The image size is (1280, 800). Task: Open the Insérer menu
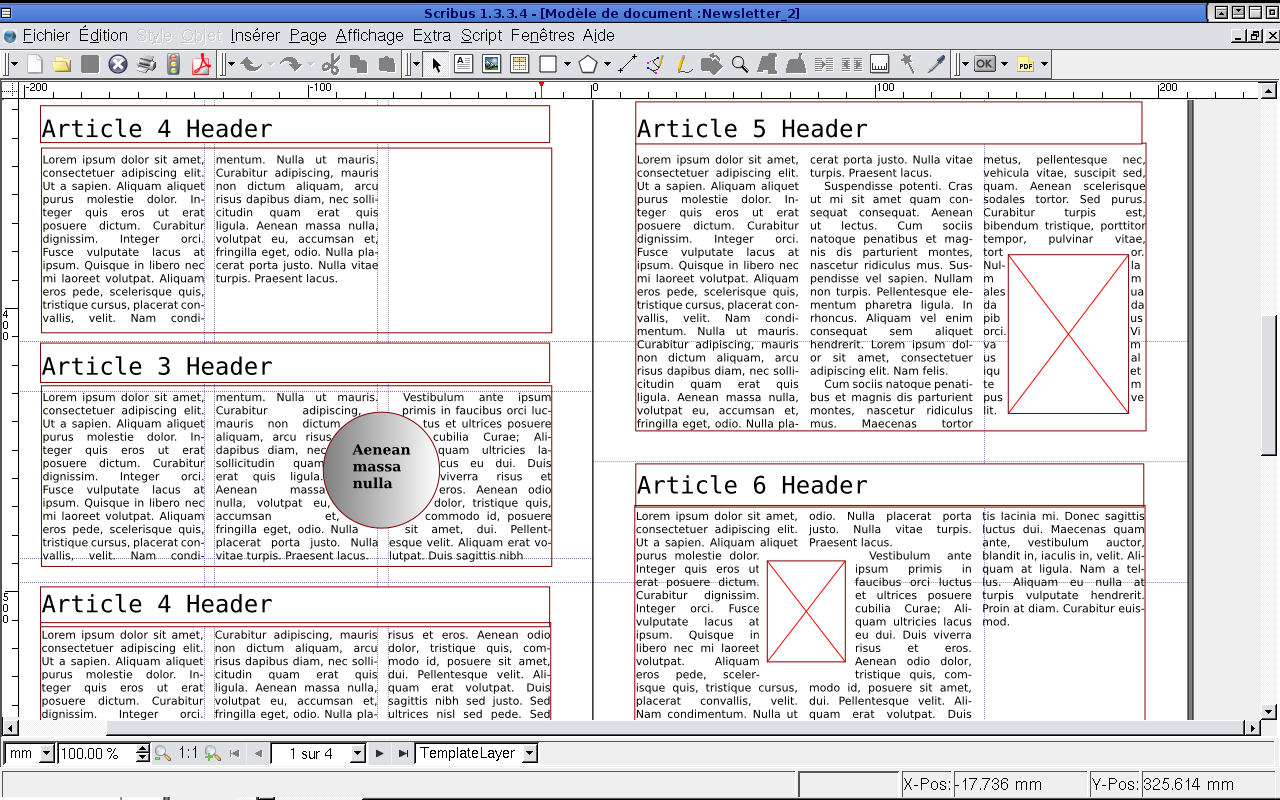coord(255,35)
